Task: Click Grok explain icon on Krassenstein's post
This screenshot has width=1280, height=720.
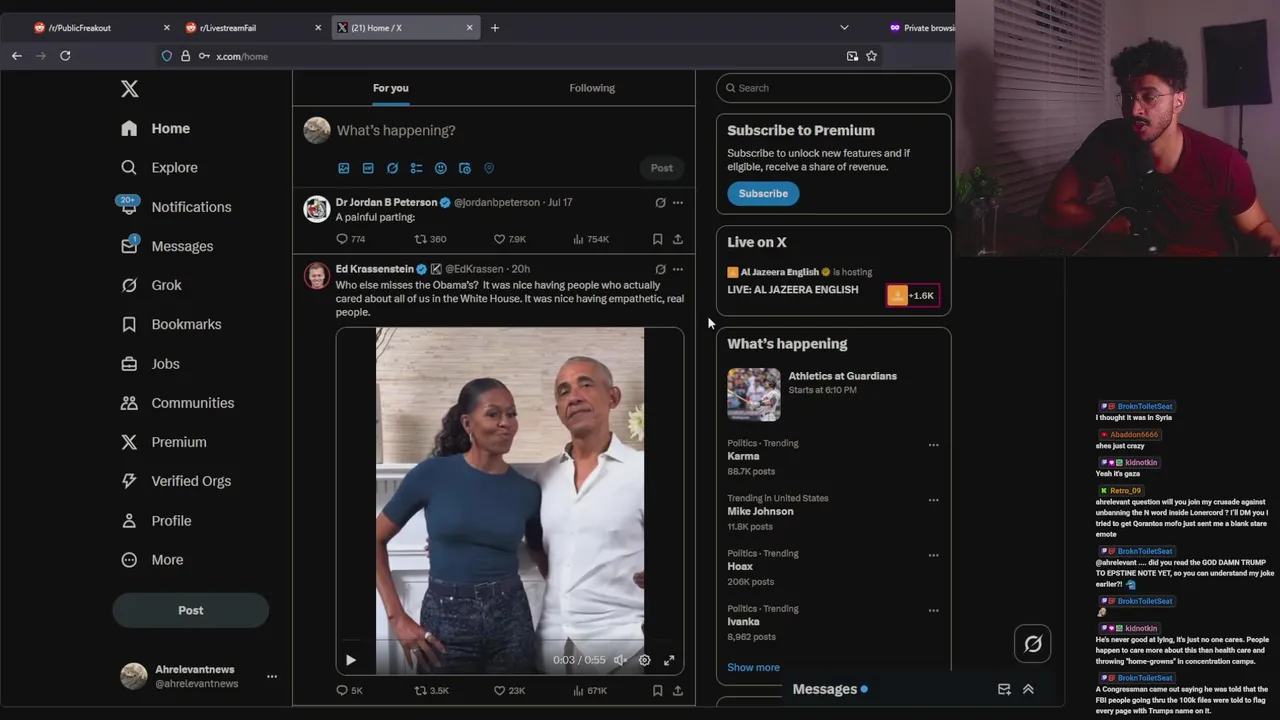Action: 660,269
